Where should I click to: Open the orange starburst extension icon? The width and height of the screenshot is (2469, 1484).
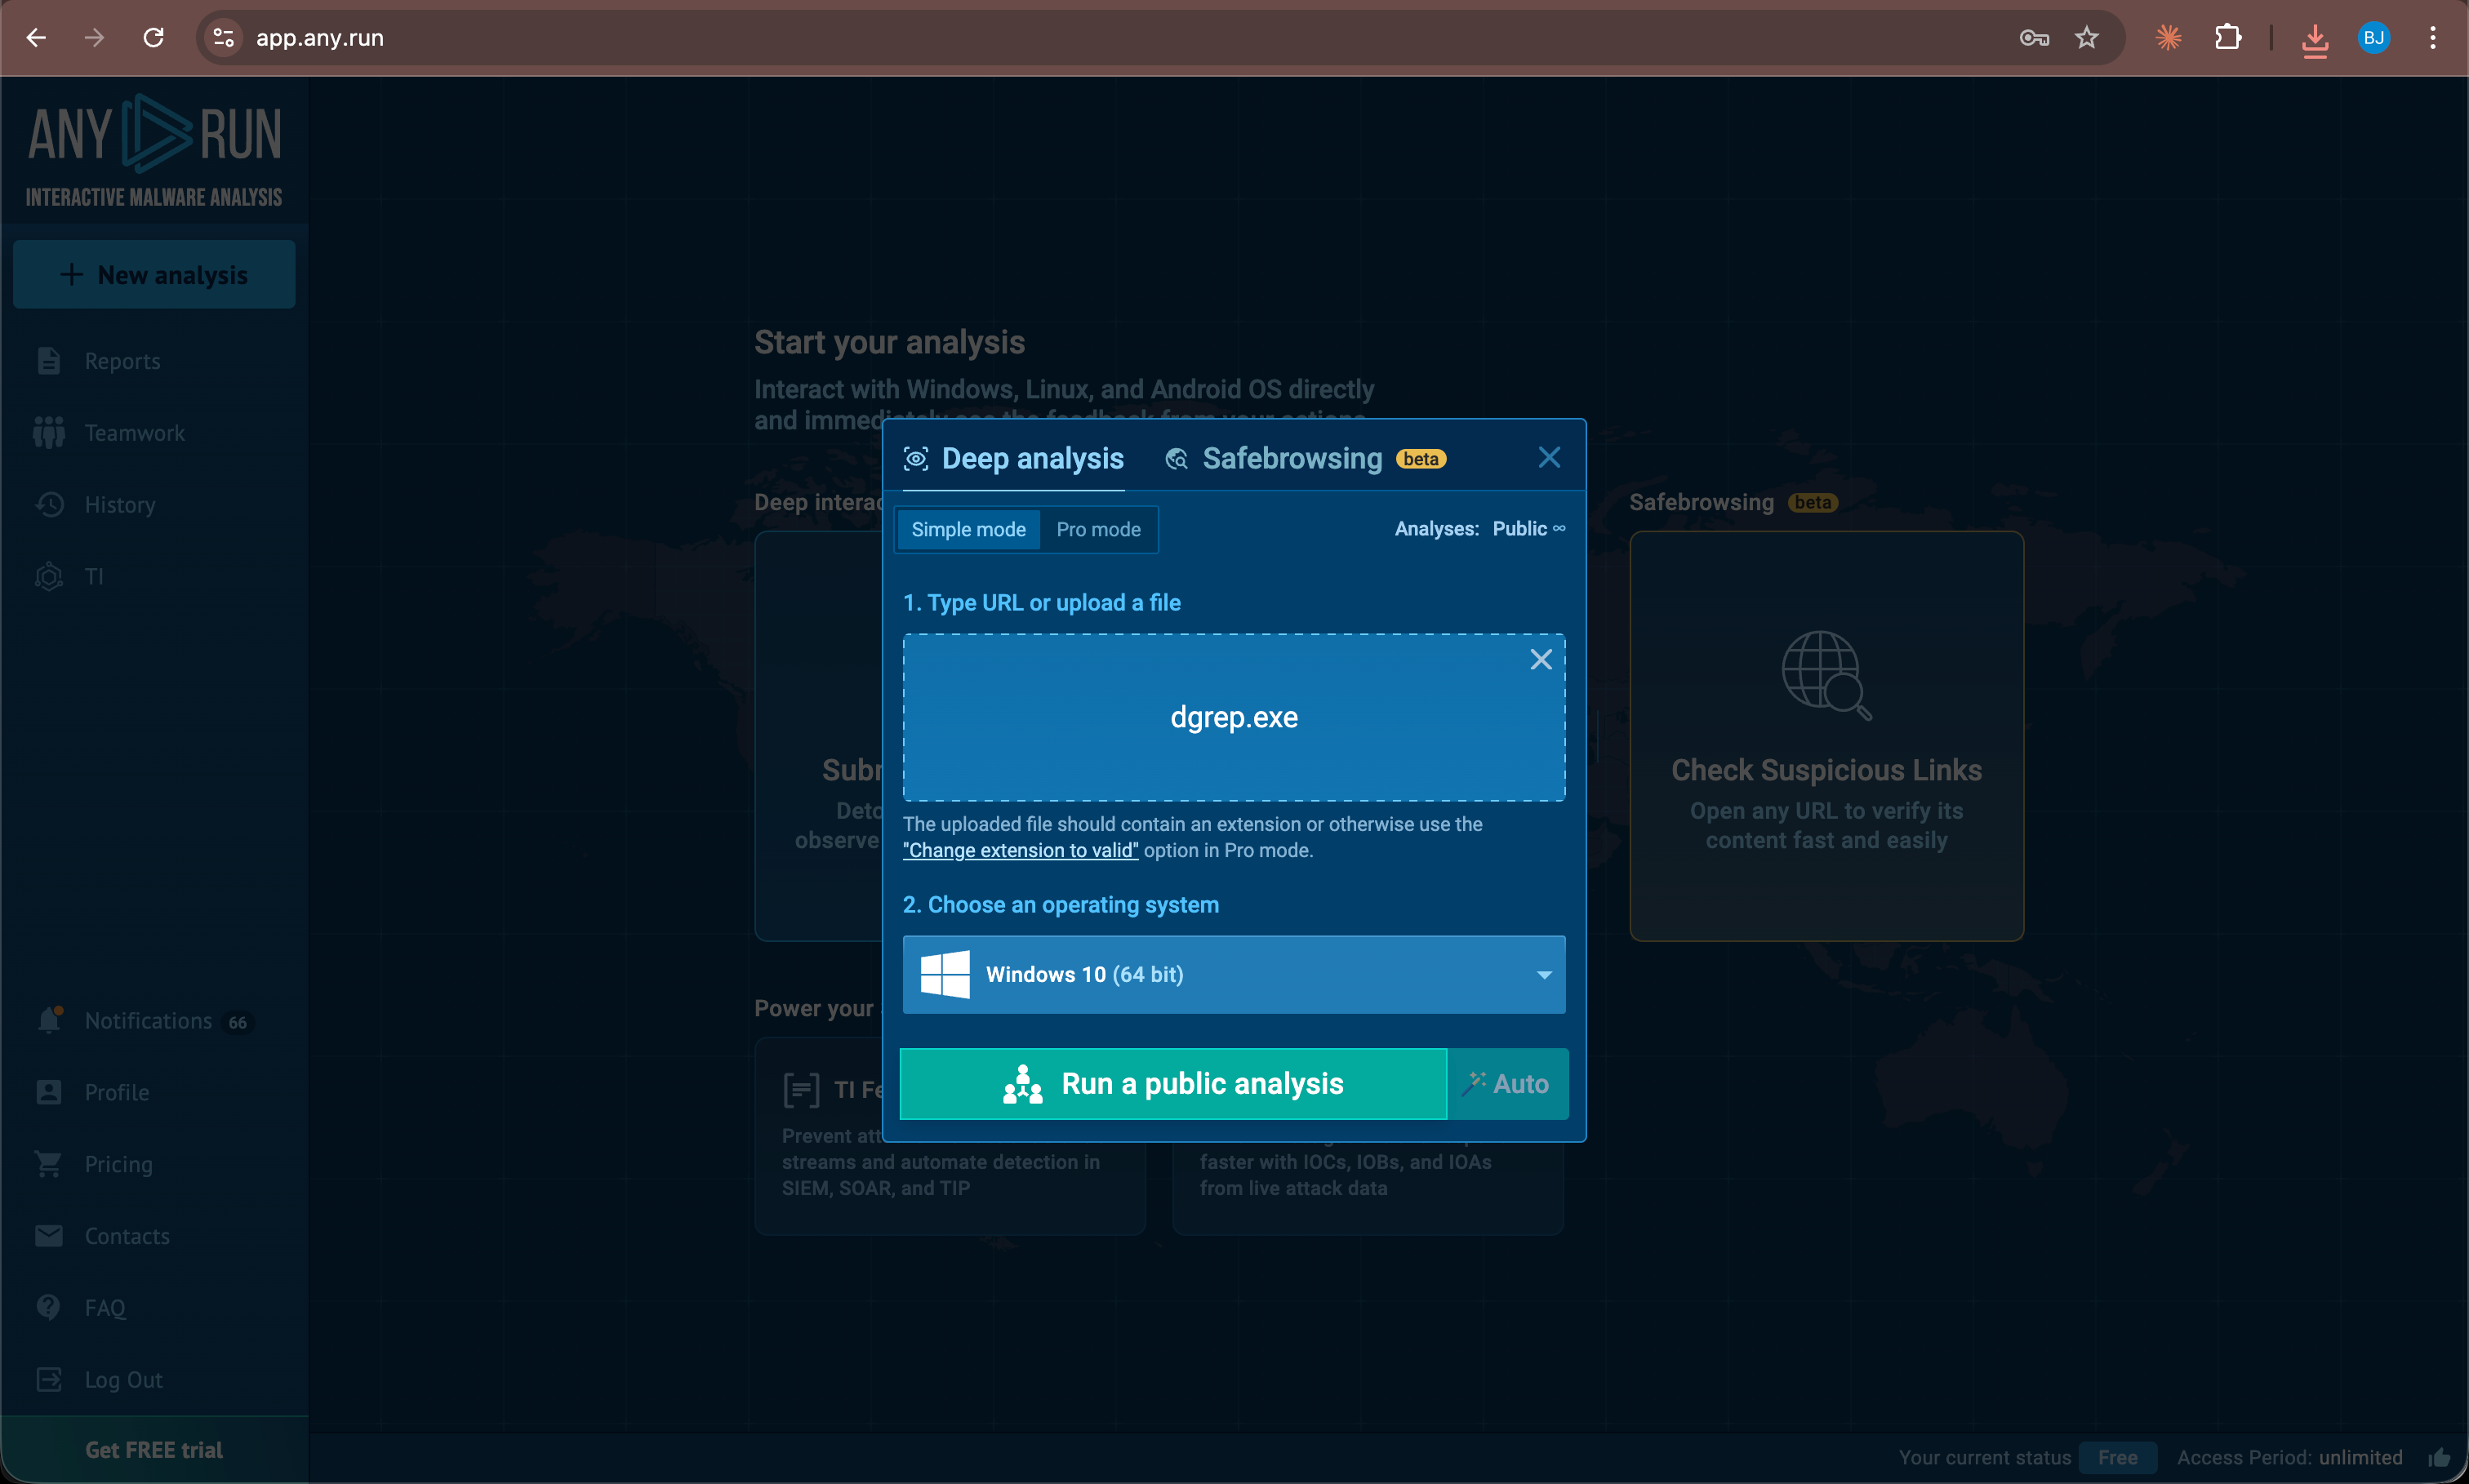(2168, 38)
